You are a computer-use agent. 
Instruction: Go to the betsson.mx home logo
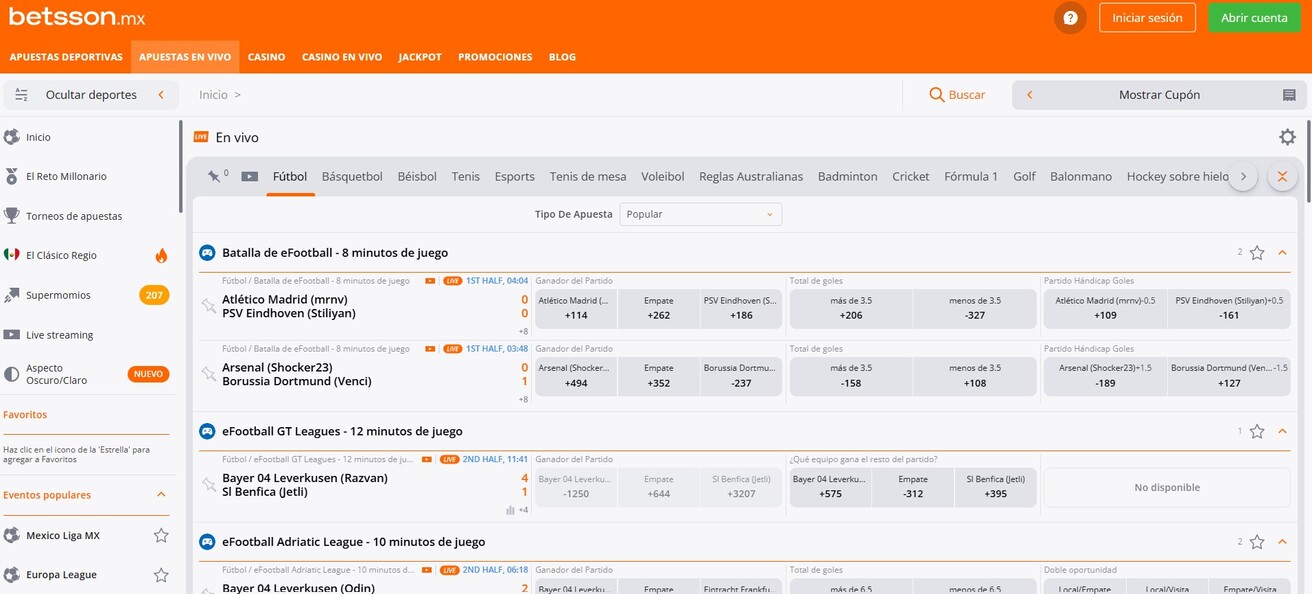click(77, 17)
